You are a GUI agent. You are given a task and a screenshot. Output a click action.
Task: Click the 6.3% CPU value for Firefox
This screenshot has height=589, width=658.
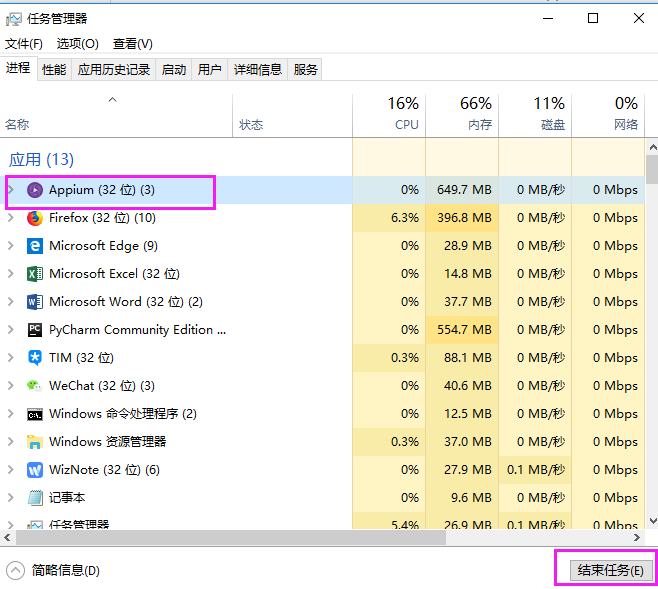(405, 218)
